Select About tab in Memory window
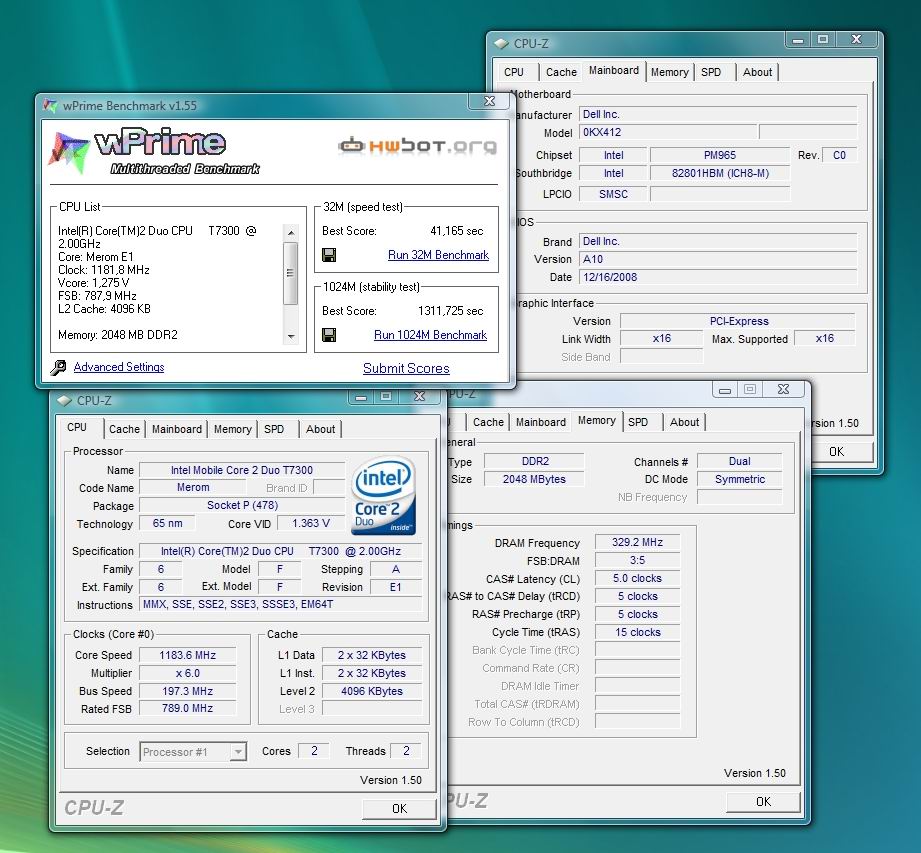Screen dimensions: 921x853 click(x=684, y=422)
